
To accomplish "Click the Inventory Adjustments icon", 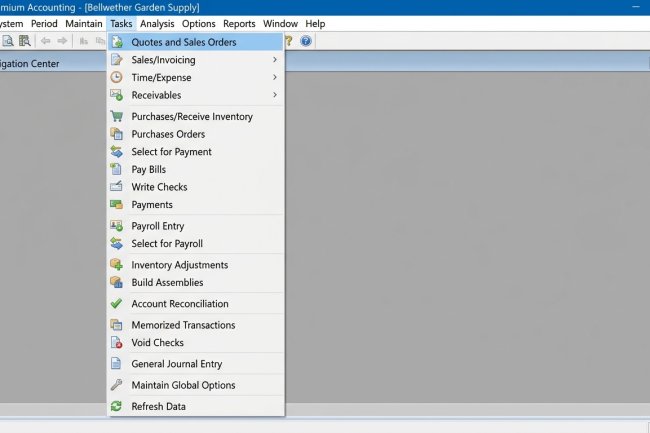I will tap(116, 264).
